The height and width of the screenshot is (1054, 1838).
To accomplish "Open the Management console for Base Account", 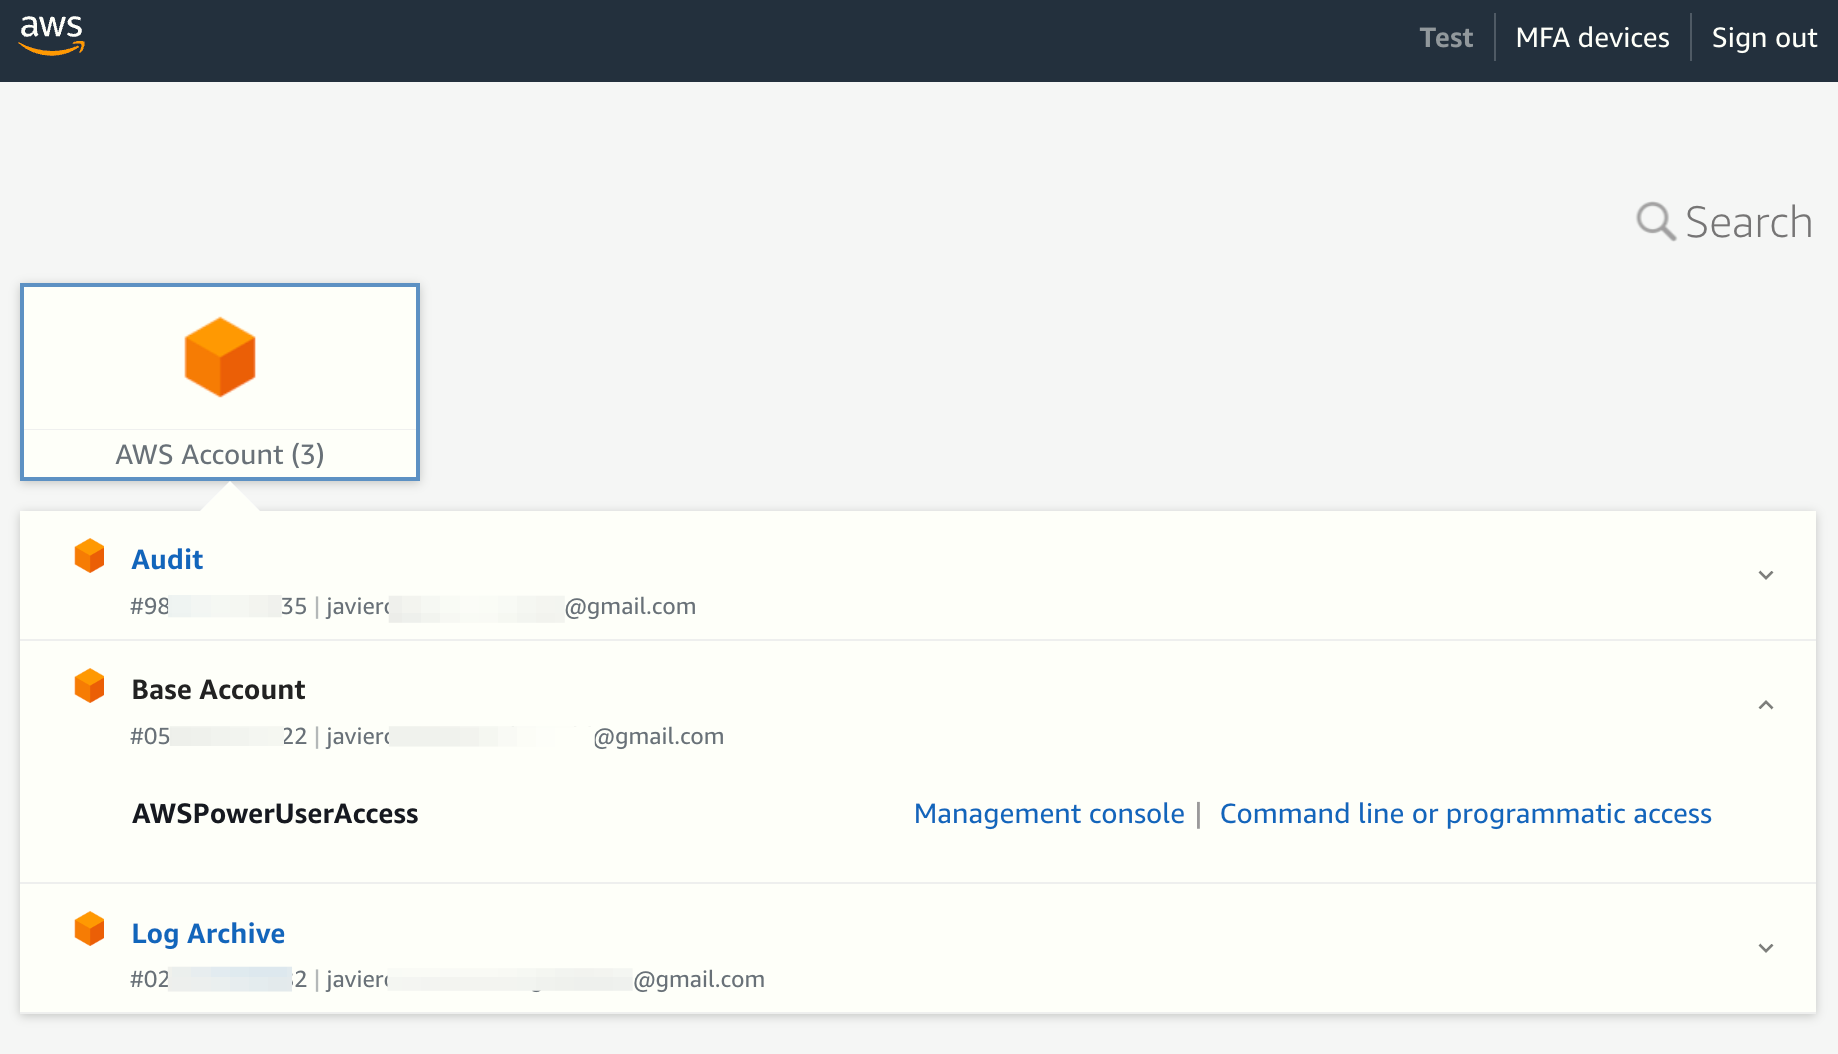I will 1047,813.
